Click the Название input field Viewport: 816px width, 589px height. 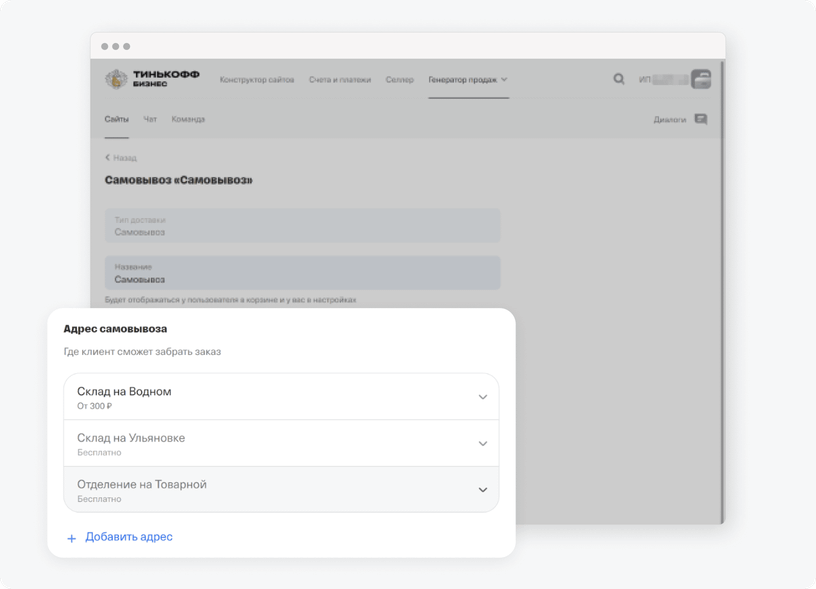pos(302,273)
